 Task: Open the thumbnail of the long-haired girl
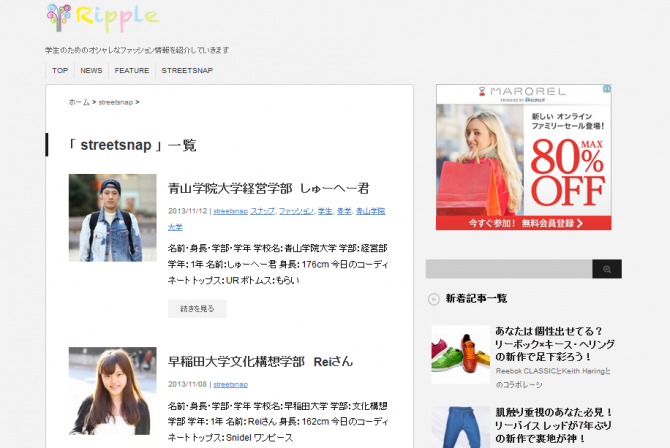pyautogui.click(x=112, y=391)
